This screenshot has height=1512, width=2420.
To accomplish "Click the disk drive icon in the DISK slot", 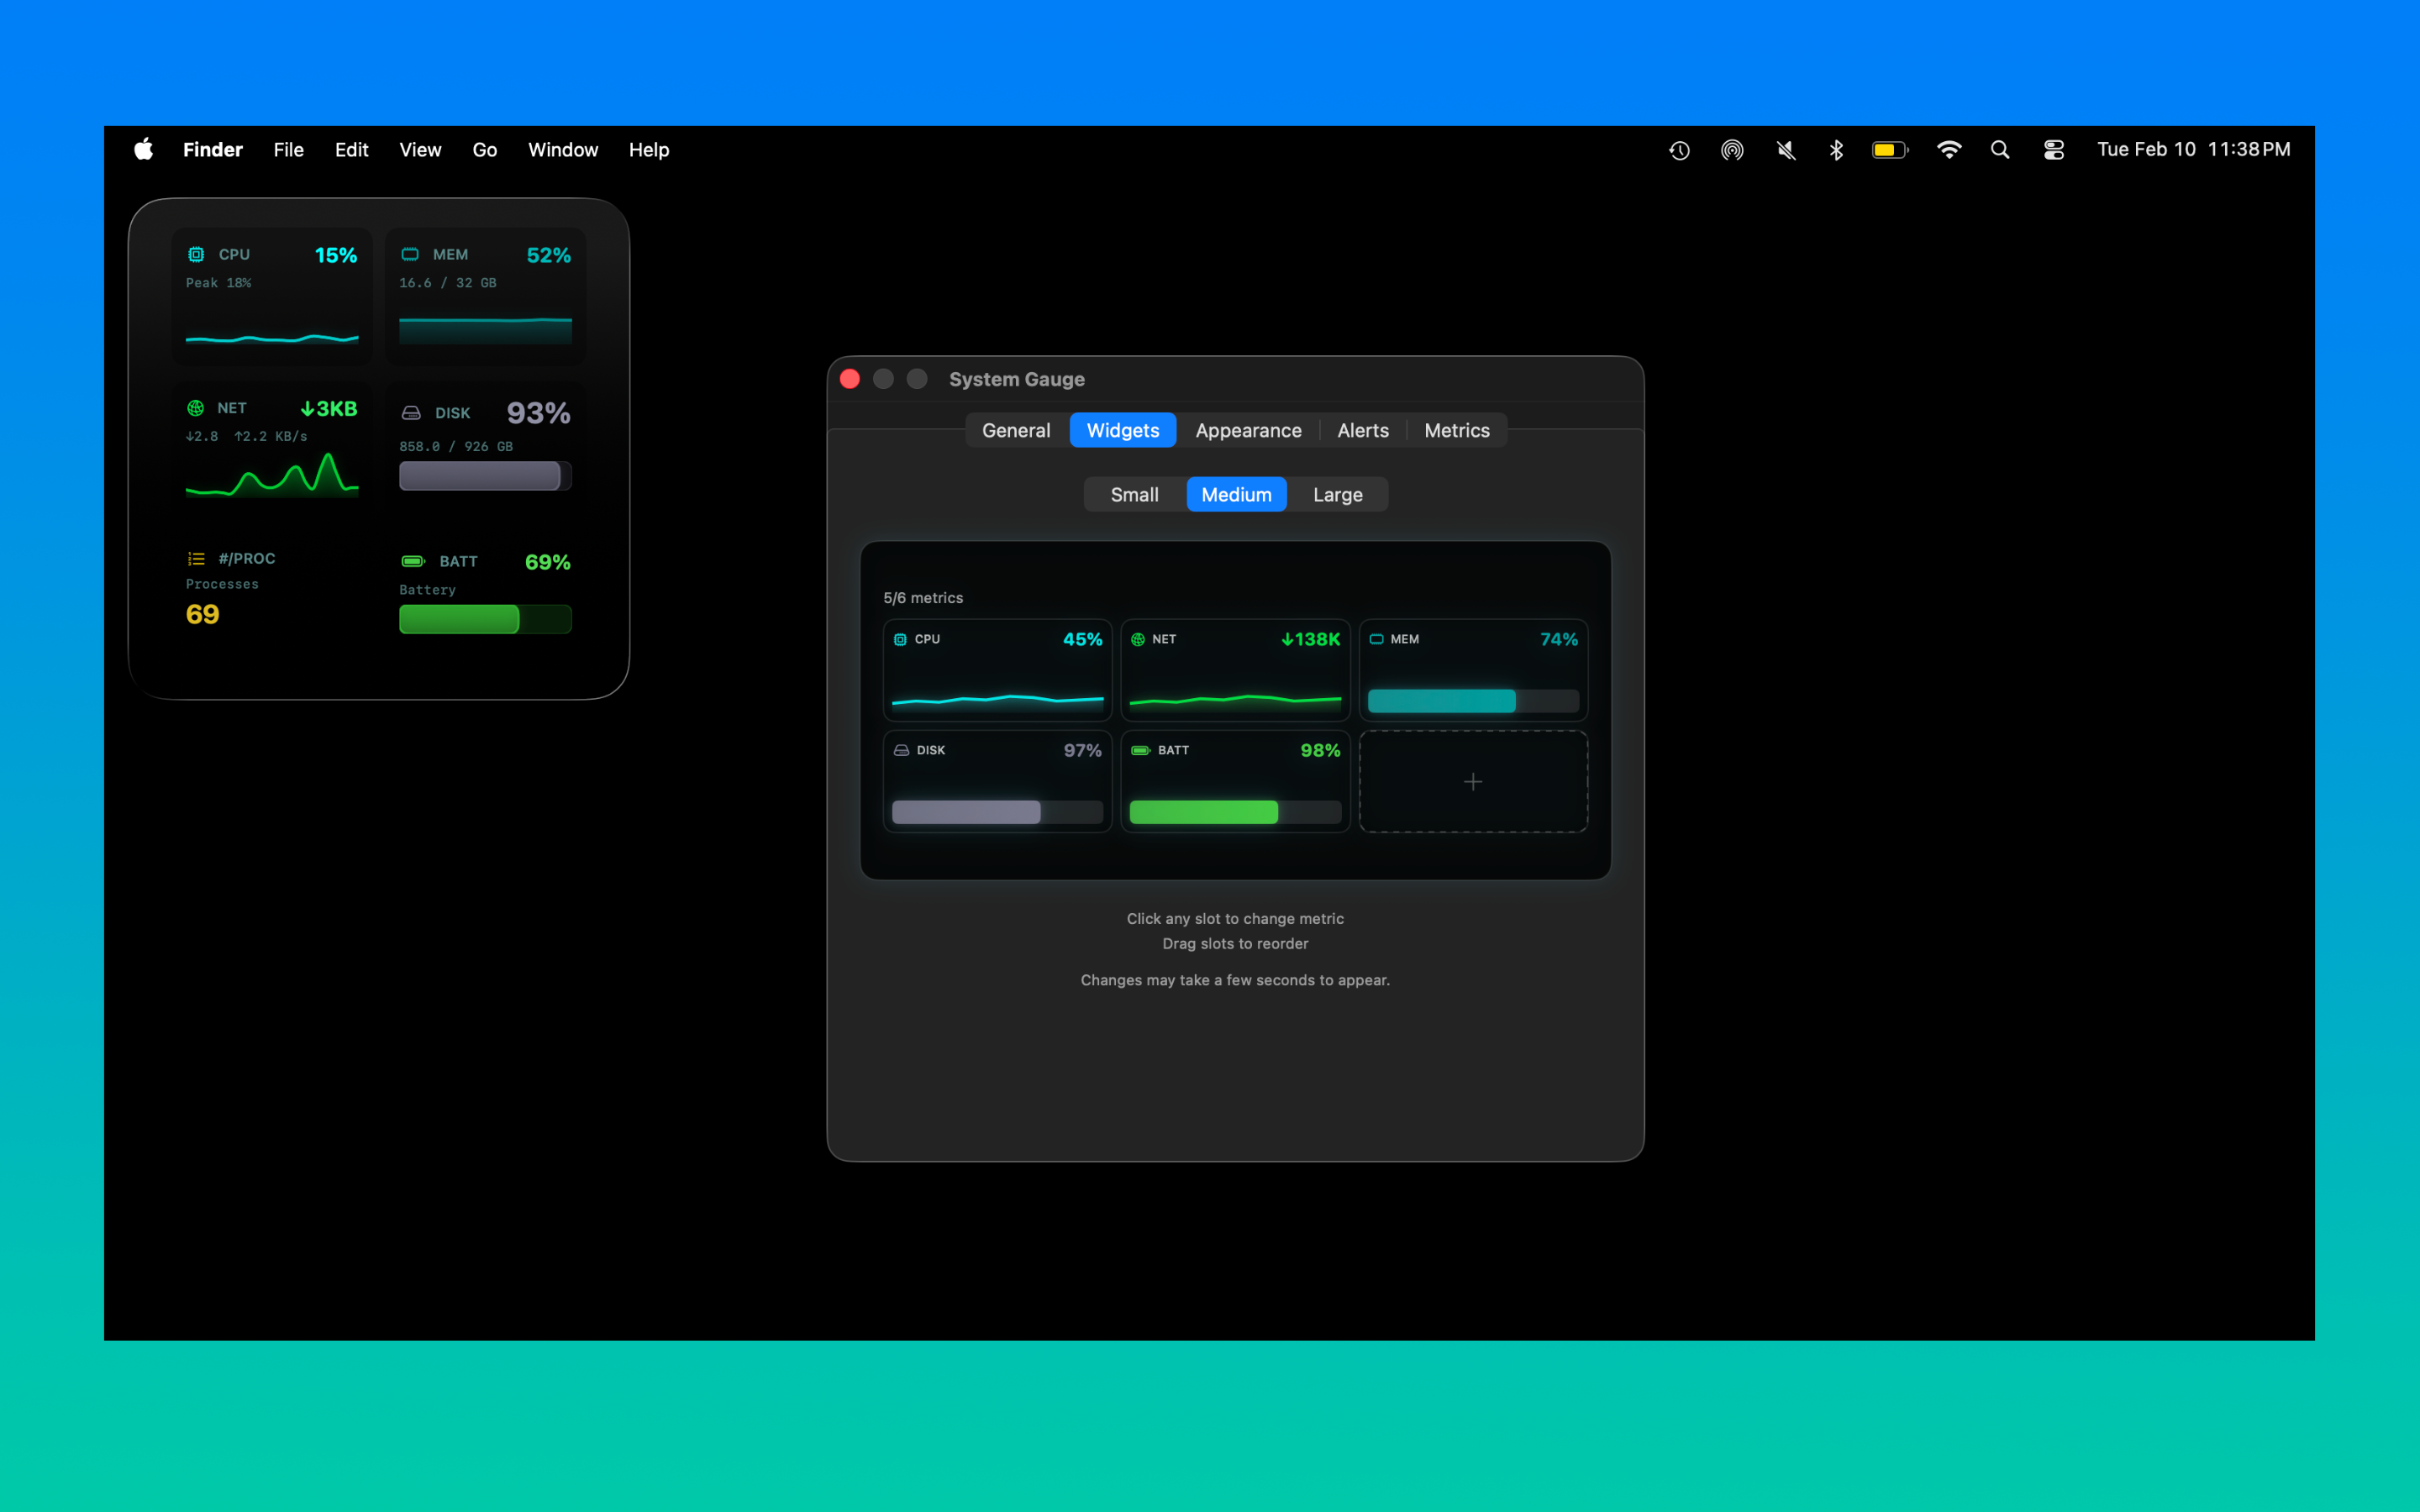I will tap(411, 412).
